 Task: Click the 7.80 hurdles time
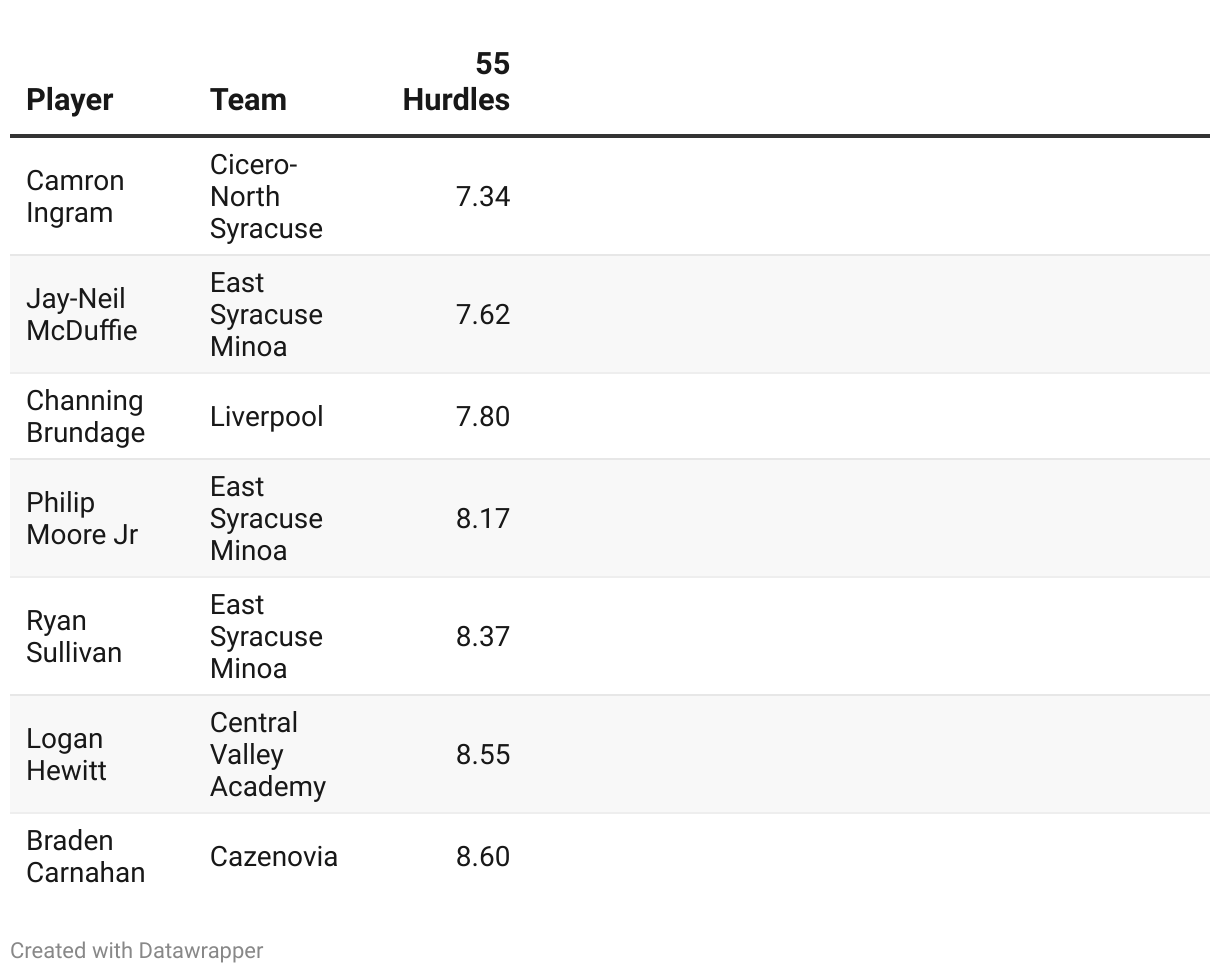pyautogui.click(x=483, y=417)
